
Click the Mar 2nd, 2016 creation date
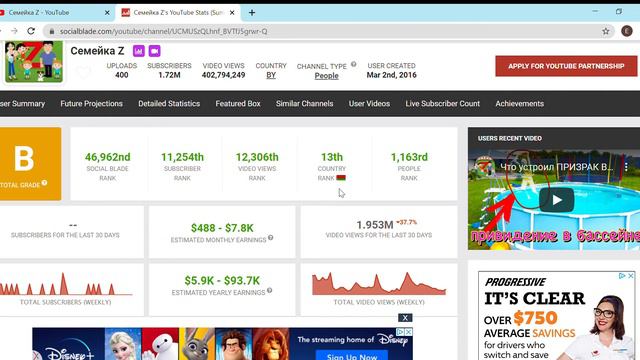pyautogui.click(x=391, y=75)
